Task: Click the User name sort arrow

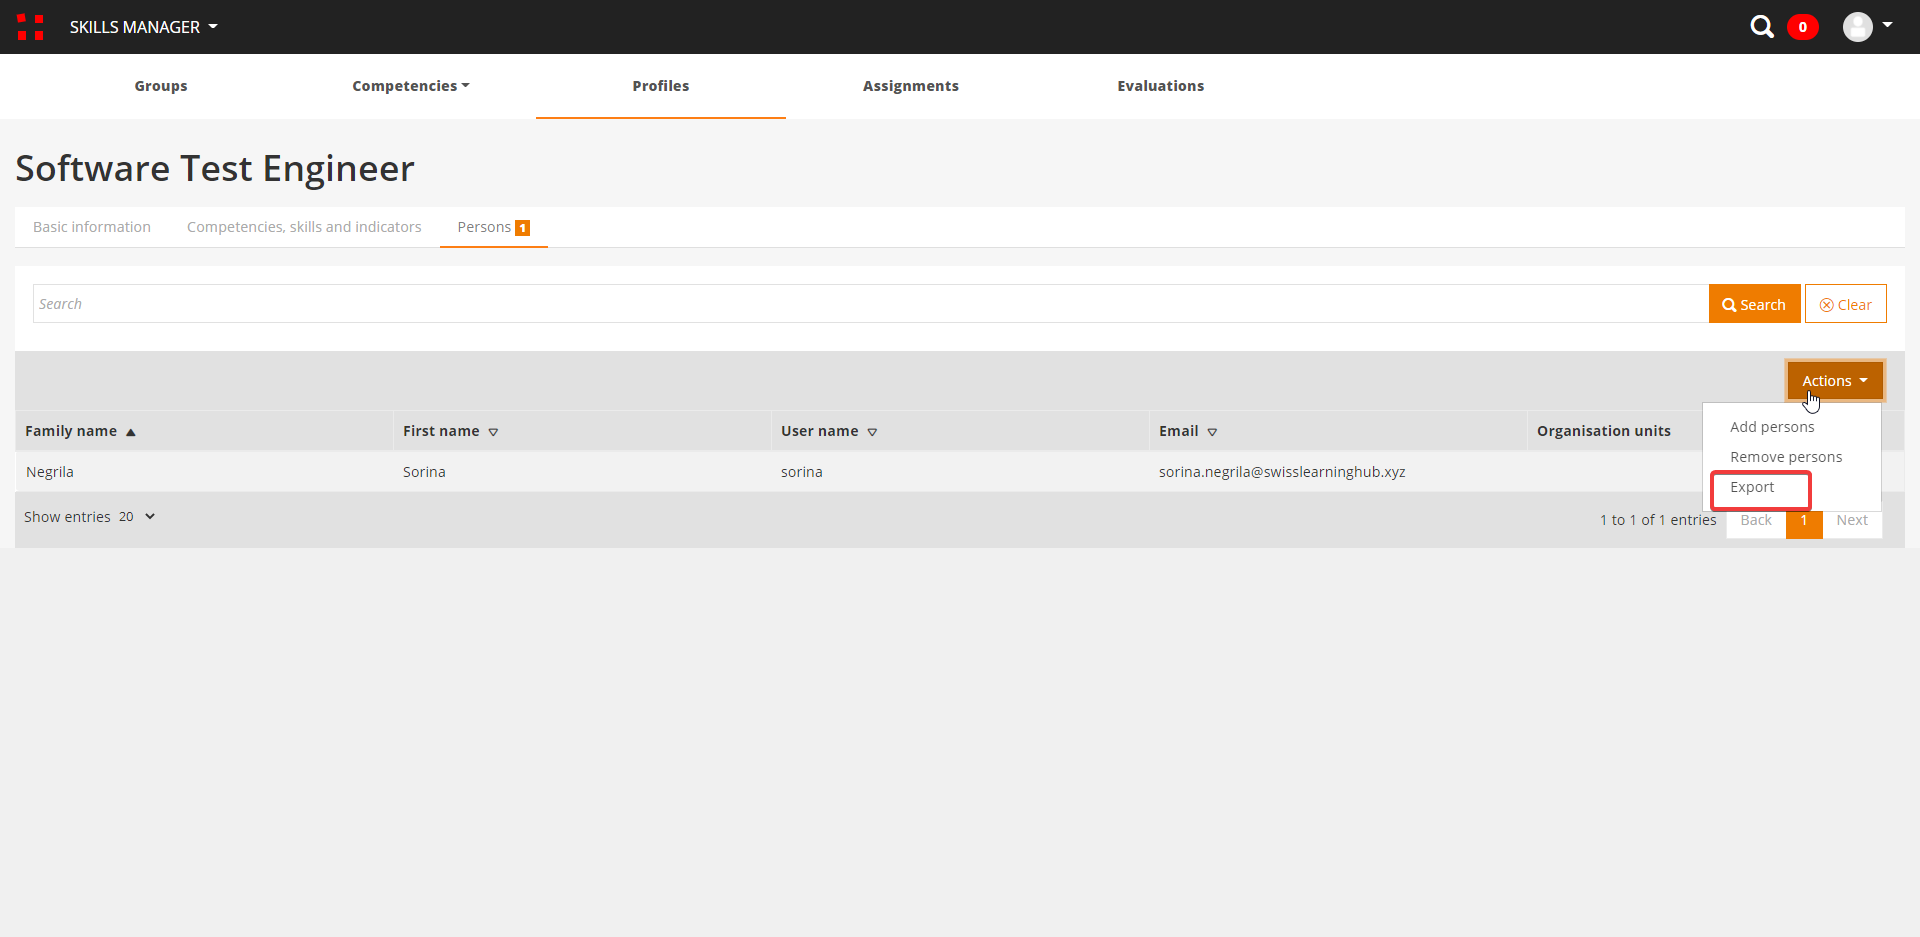Action: tap(872, 432)
